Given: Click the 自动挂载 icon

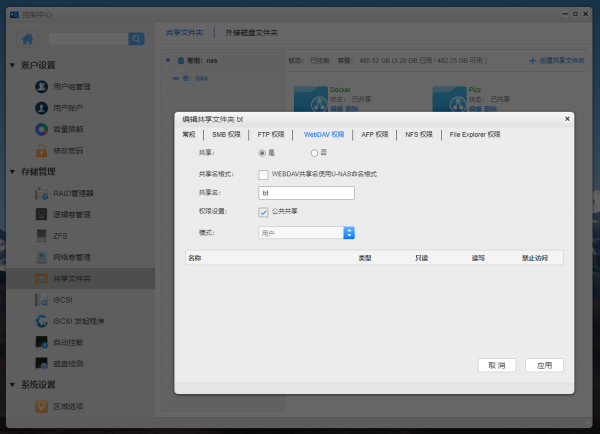Looking at the screenshot, I should pyautogui.click(x=41, y=342).
